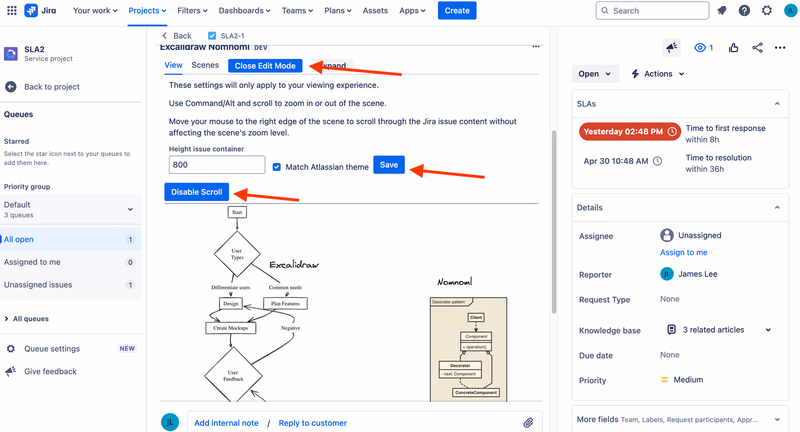Toggle Match Atlassian theme checkbox
The height and width of the screenshot is (432, 800).
[277, 167]
